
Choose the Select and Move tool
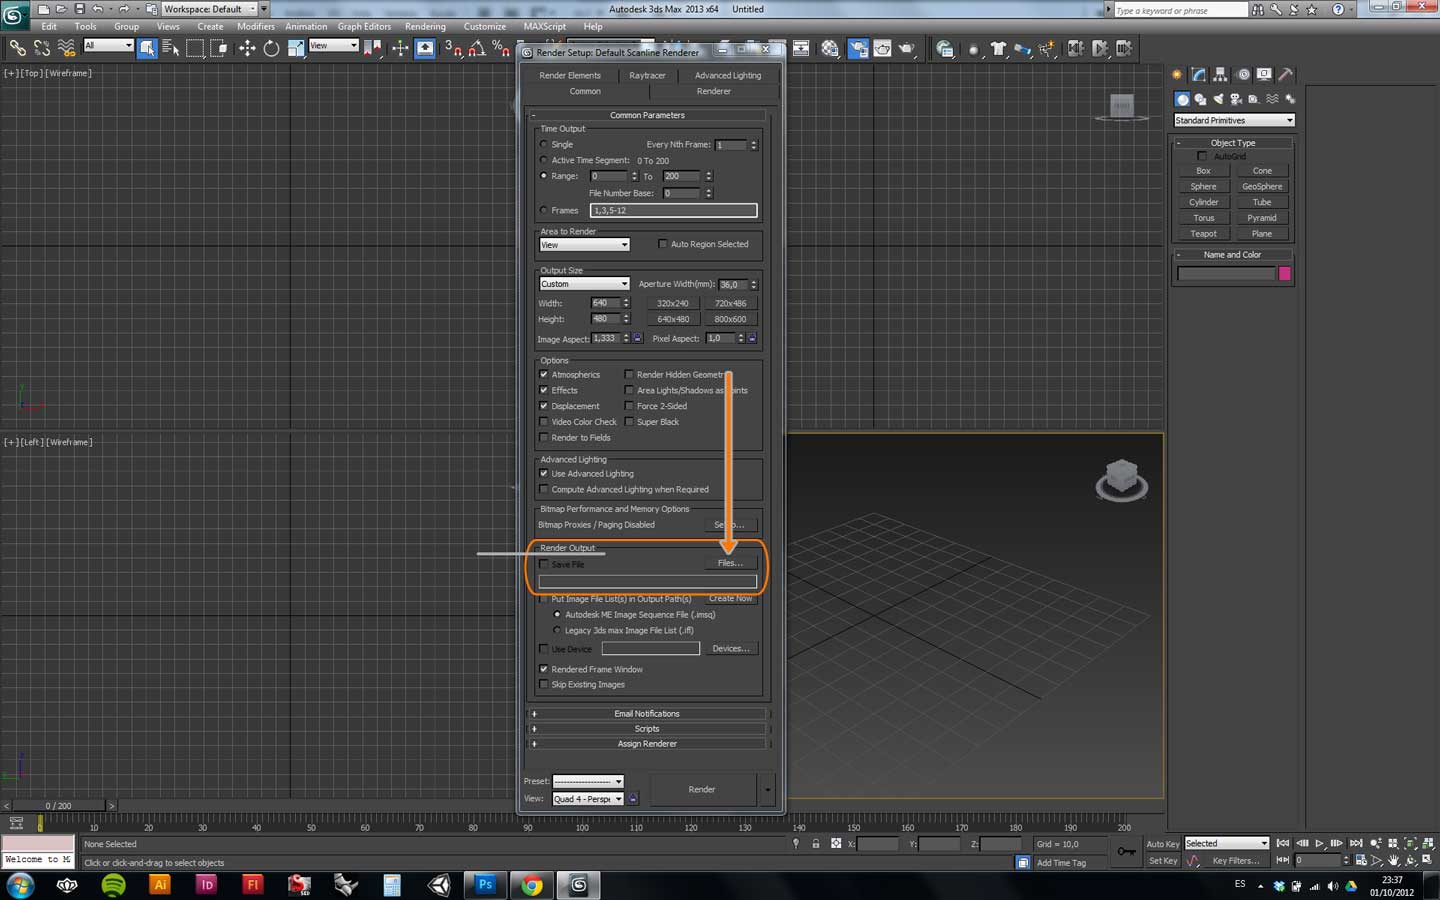click(x=247, y=48)
